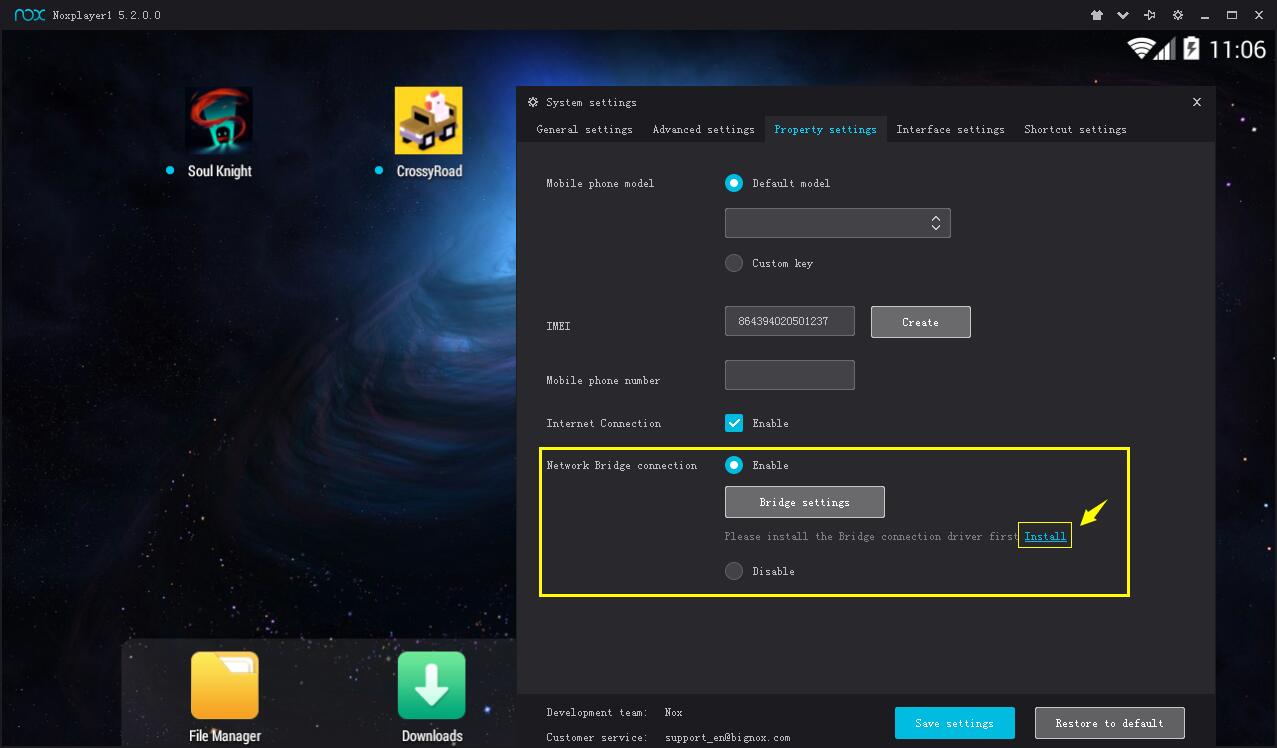Expand the title bar down-arrow menu
Screen dimensions: 1277x748
click(x=1123, y=15)
